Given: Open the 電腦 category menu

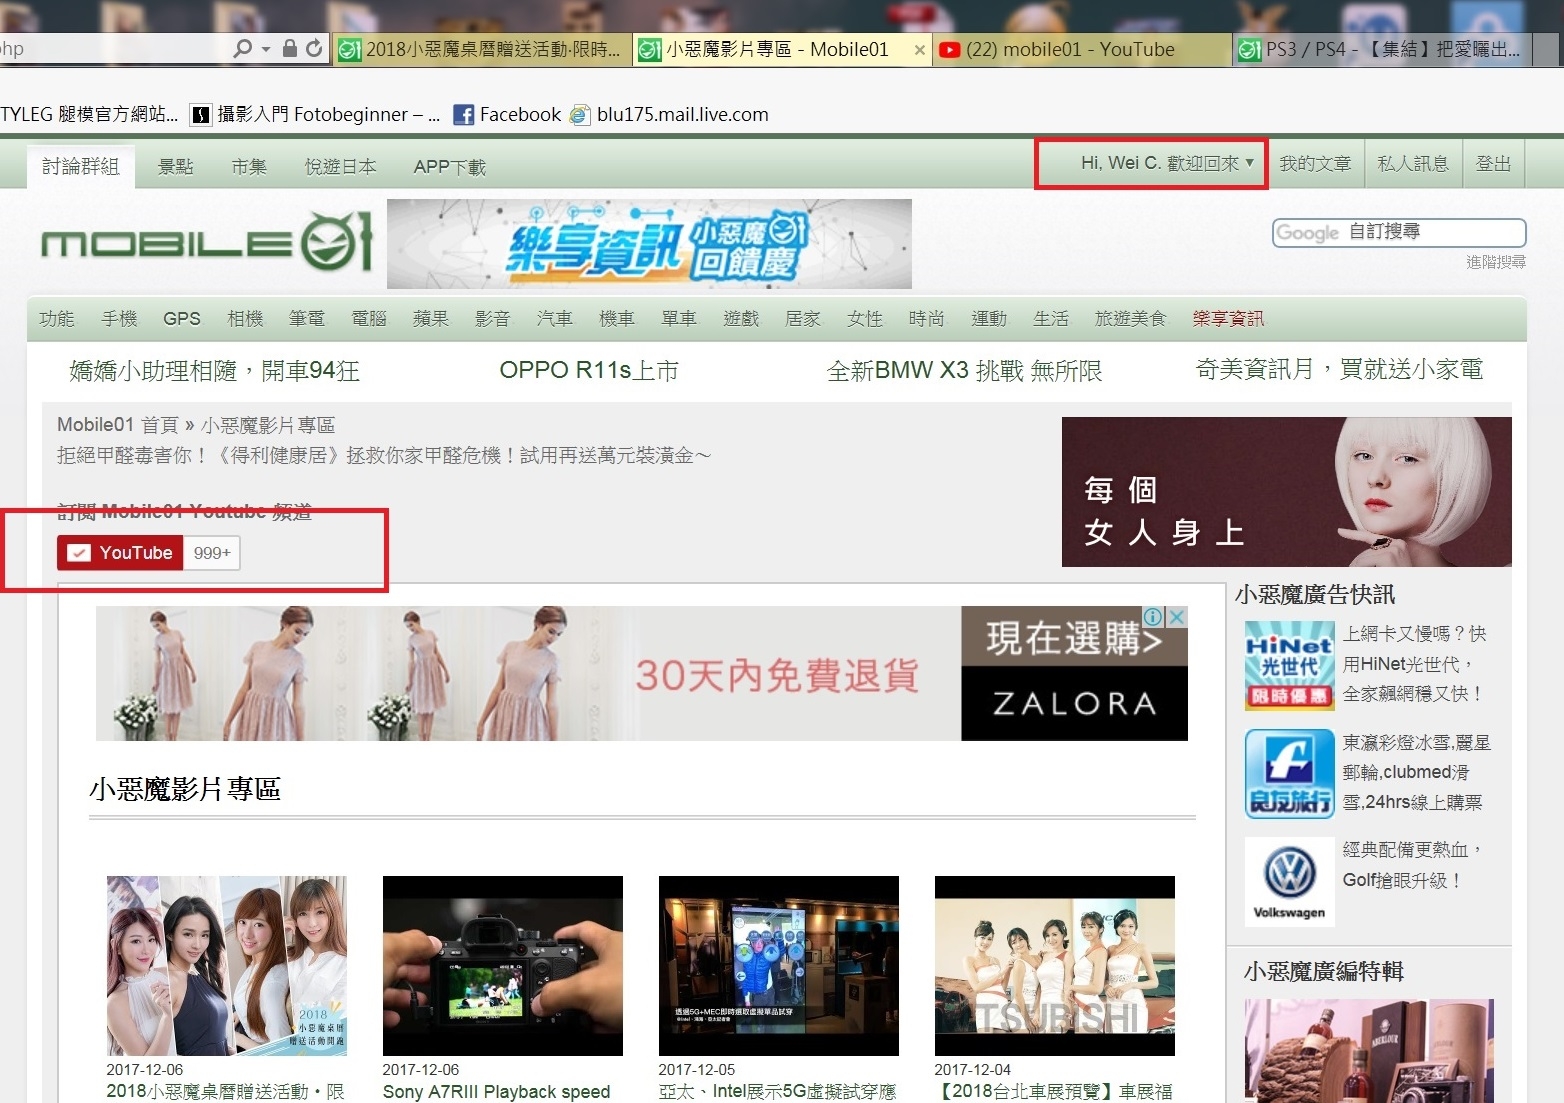Looking at the screenshot, I should [369, 318].
